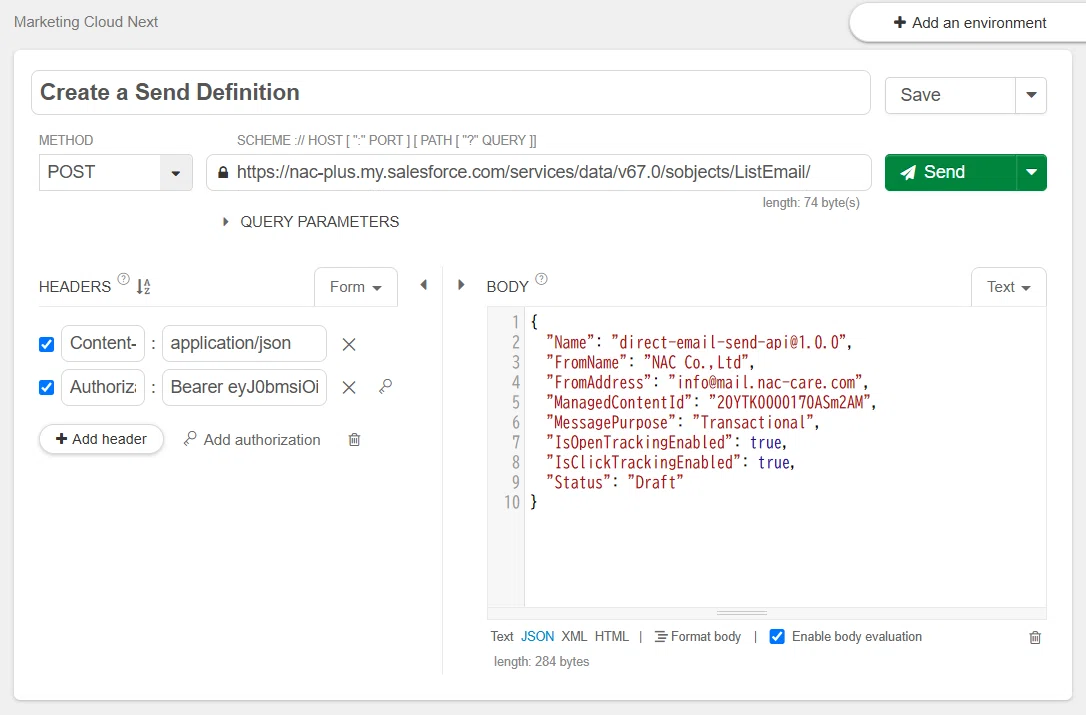Viewport: 1086px width, 715px height.
Task: Toggle the Authorization header checkbox
Action: click(46, 387)
